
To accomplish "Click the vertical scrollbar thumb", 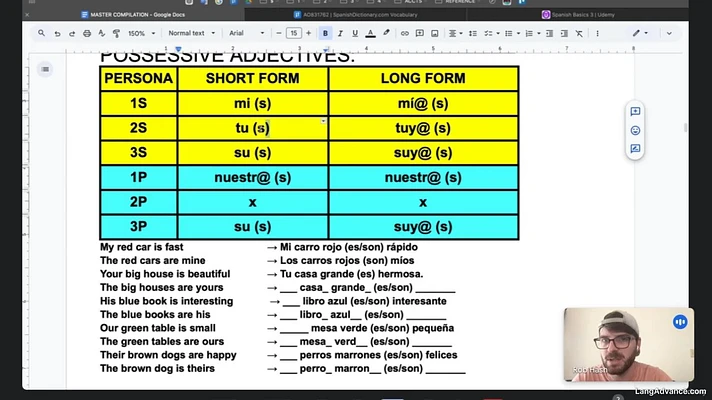I will coord(685,128).
